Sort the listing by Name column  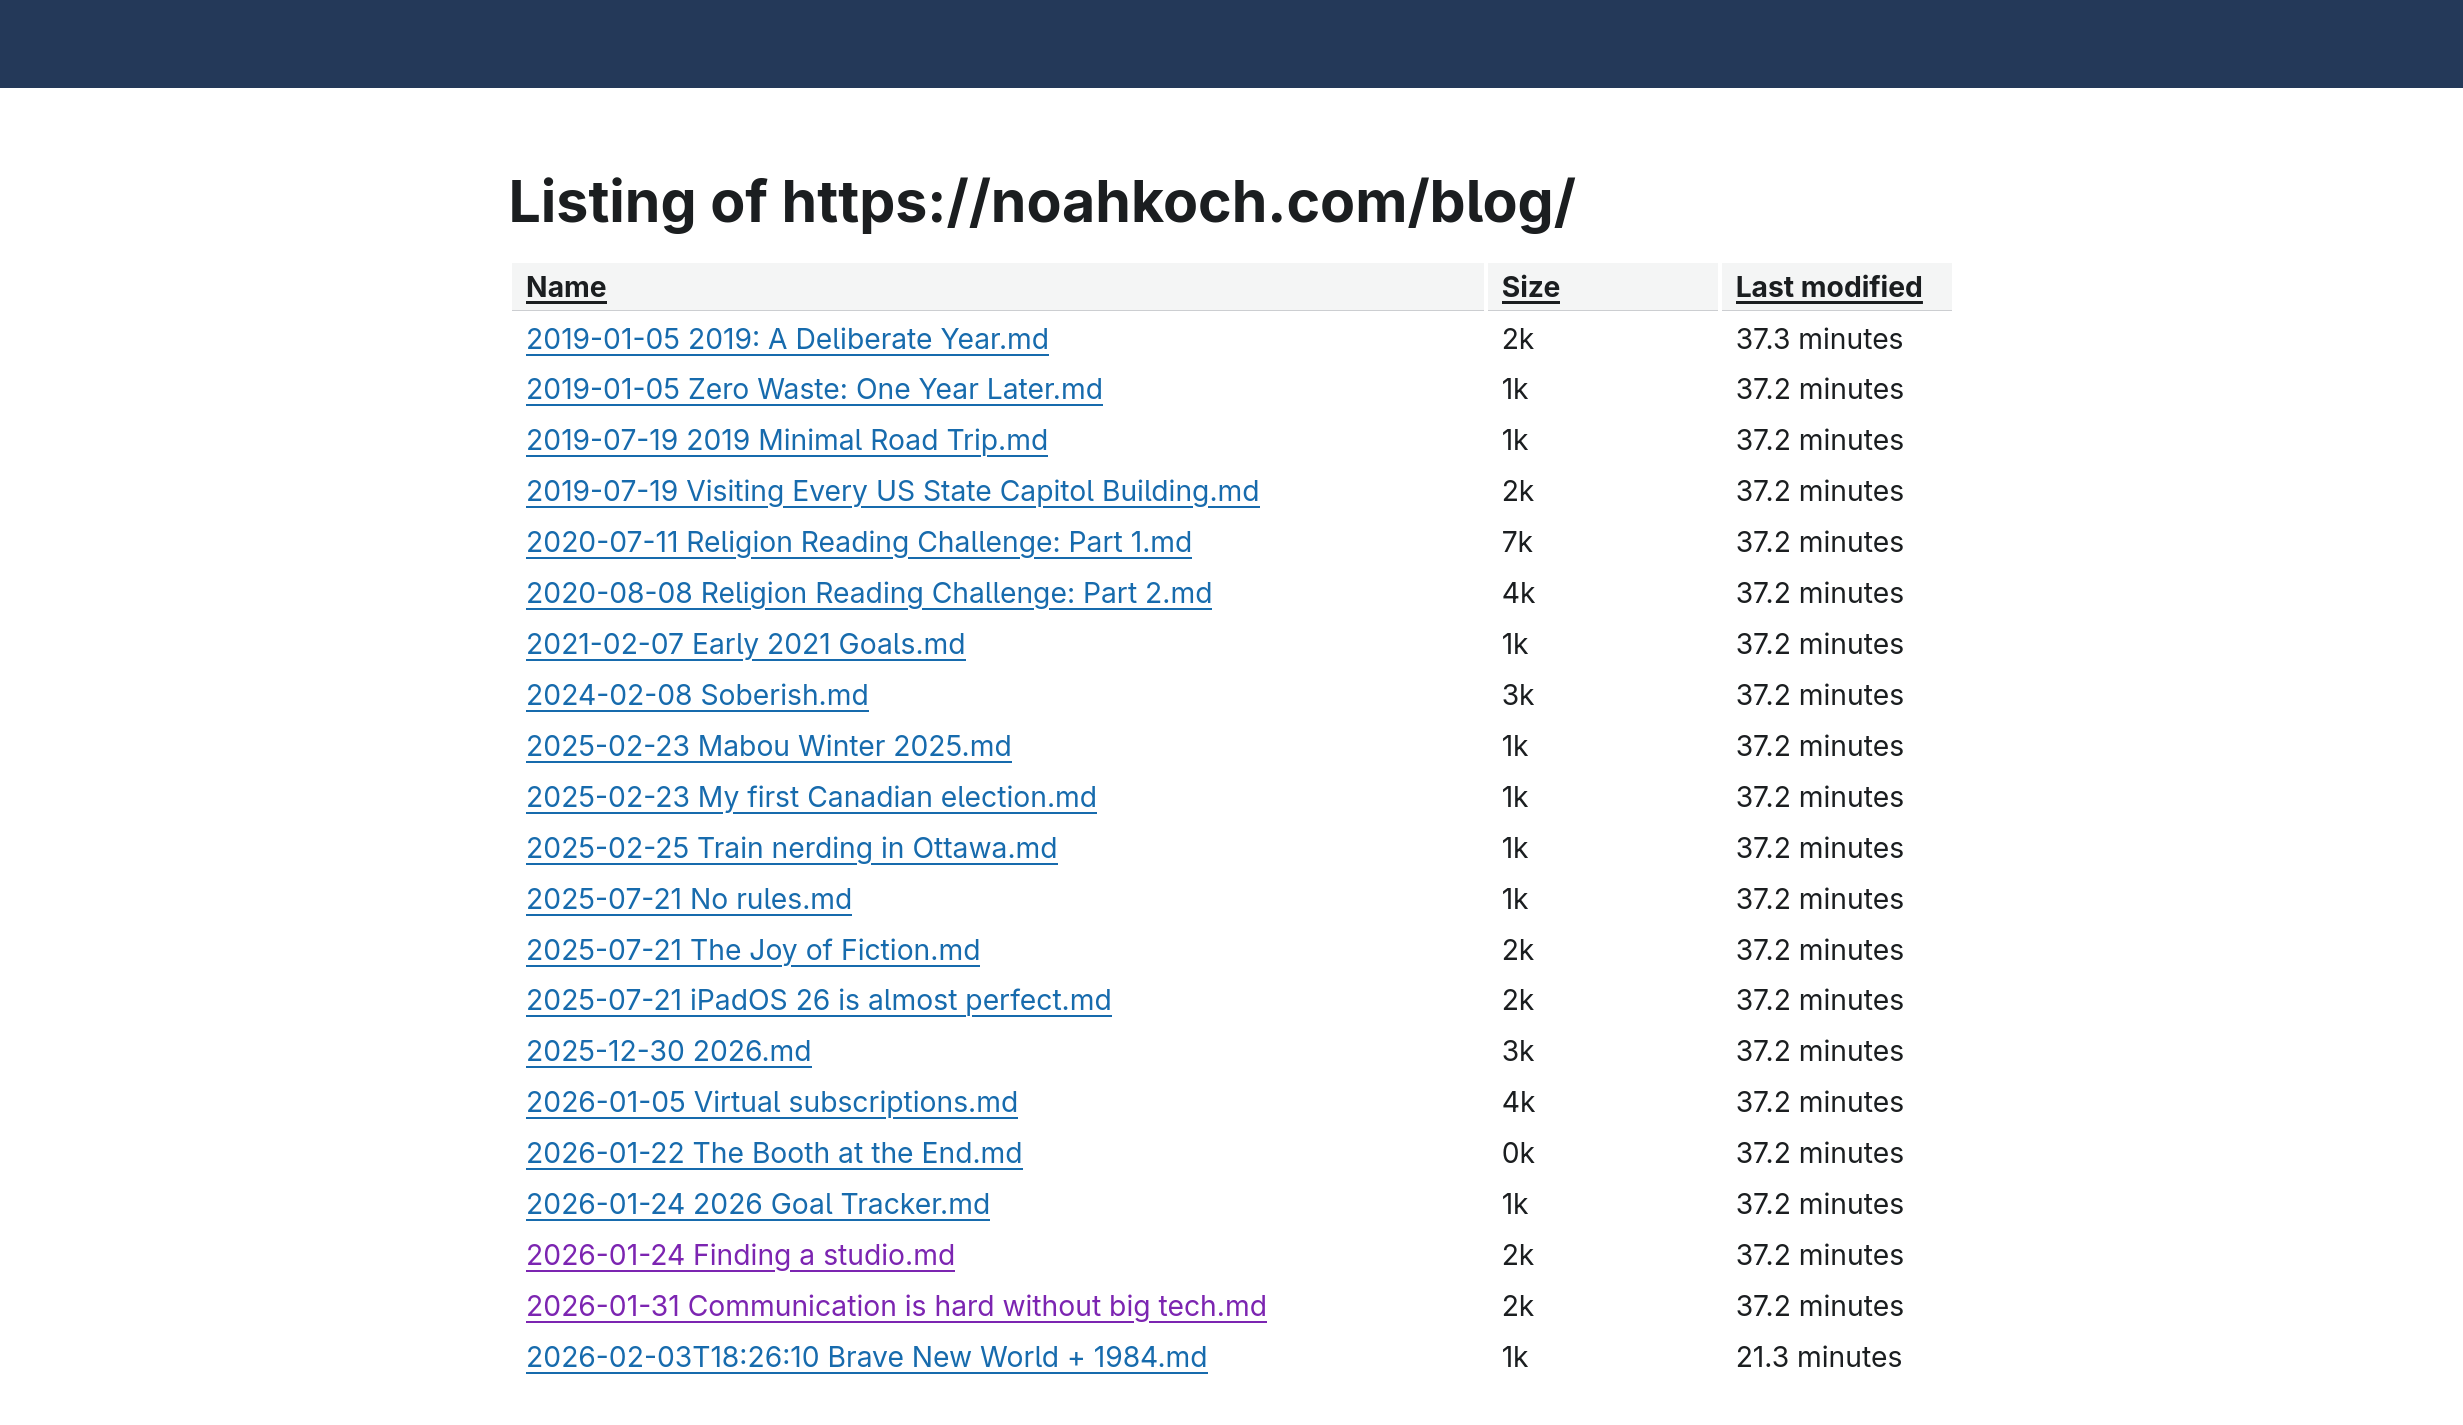coord(566,287)
